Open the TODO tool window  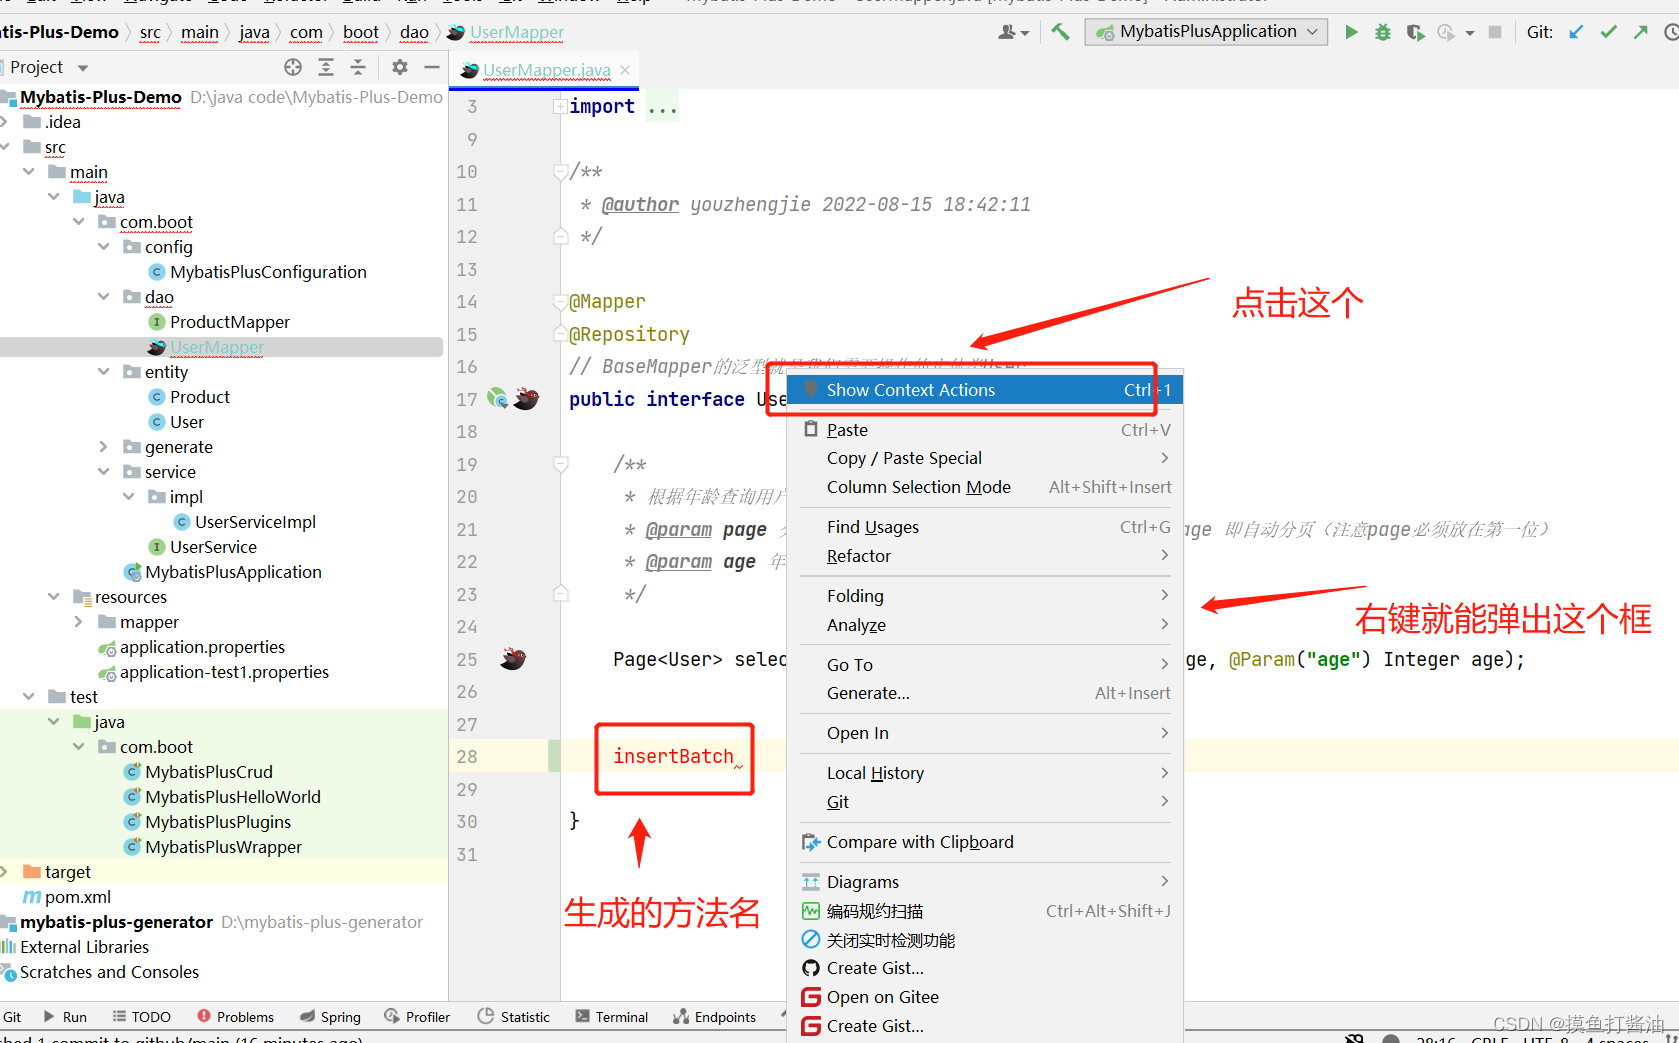coord(142,1017)
